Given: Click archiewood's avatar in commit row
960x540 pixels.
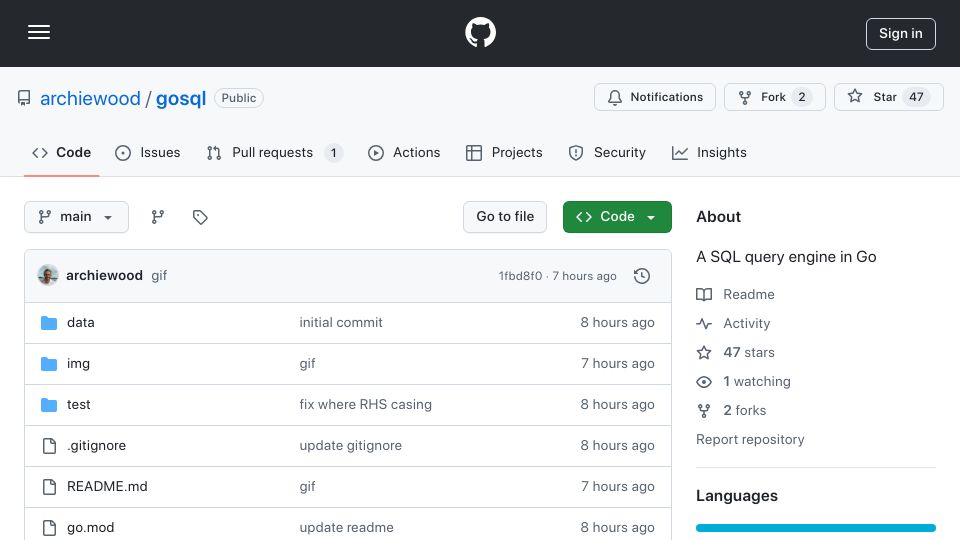Looking at the screenshot, I should click(48, 276).
